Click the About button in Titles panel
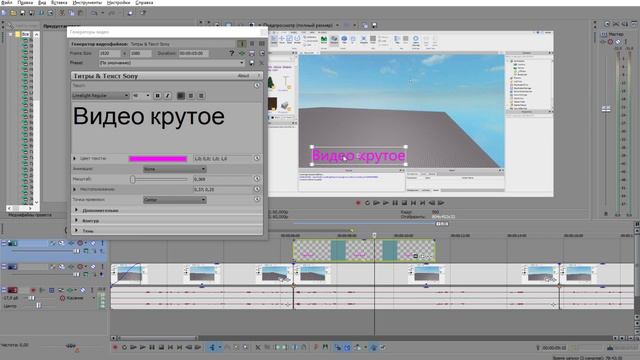The image size is (640, 360). pos(243,76)
